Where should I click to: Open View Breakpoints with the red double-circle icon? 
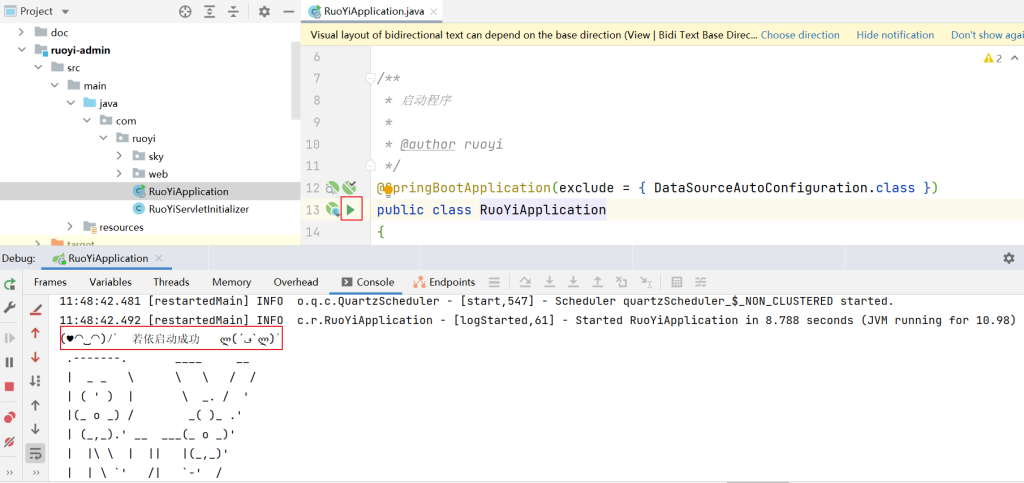pyautogui.click(x=10, y=416)
